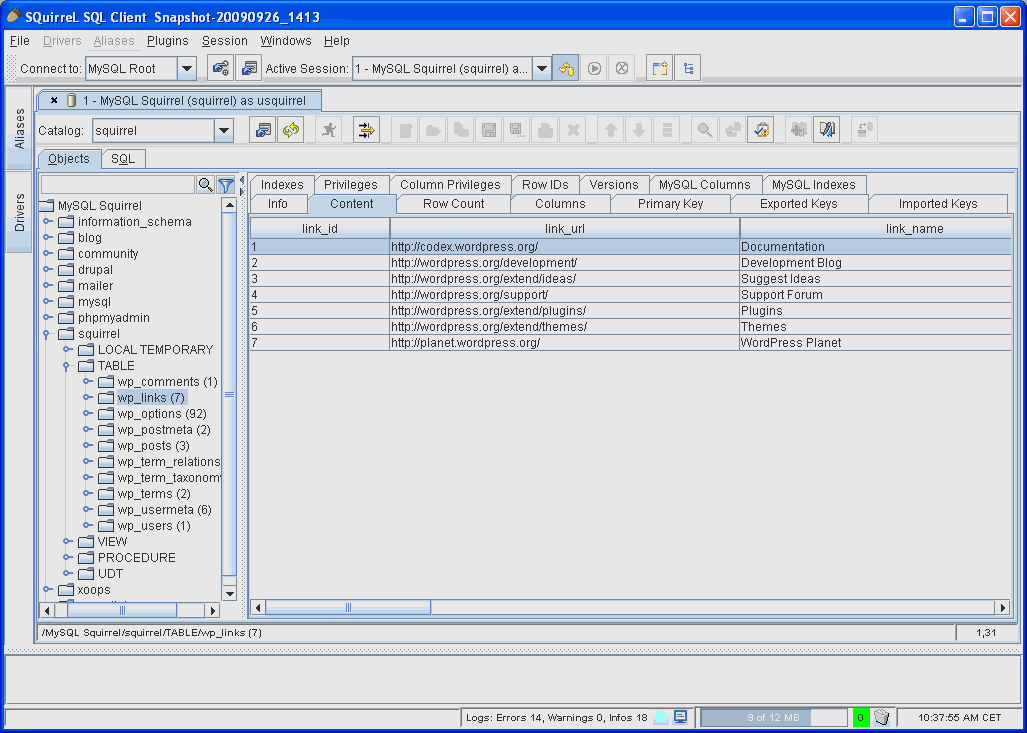Screen dimensions: 1027x733
Task: Switch to the Primary Key tab
Action: click(x=670, y=204)
